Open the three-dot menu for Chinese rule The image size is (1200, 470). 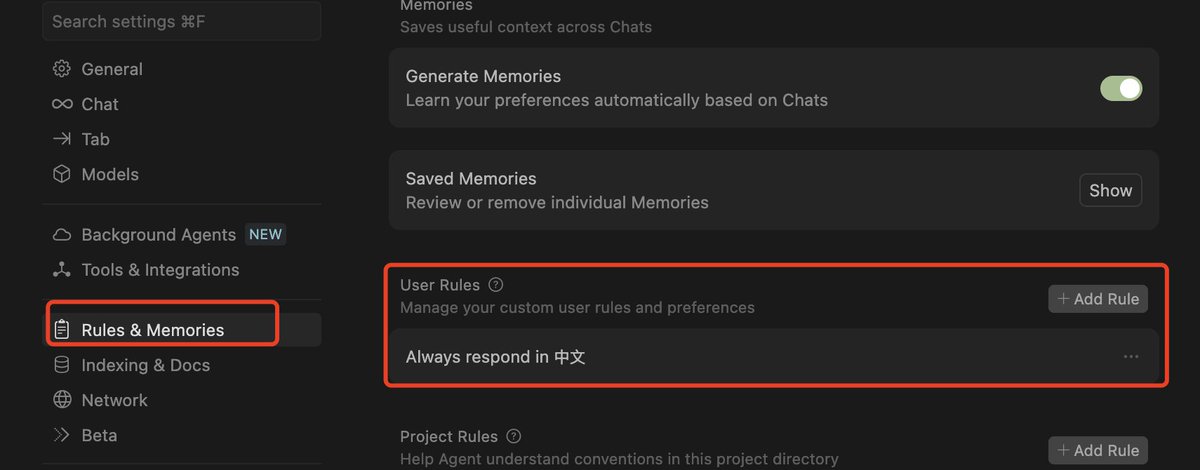click(x=1131, y=357)
